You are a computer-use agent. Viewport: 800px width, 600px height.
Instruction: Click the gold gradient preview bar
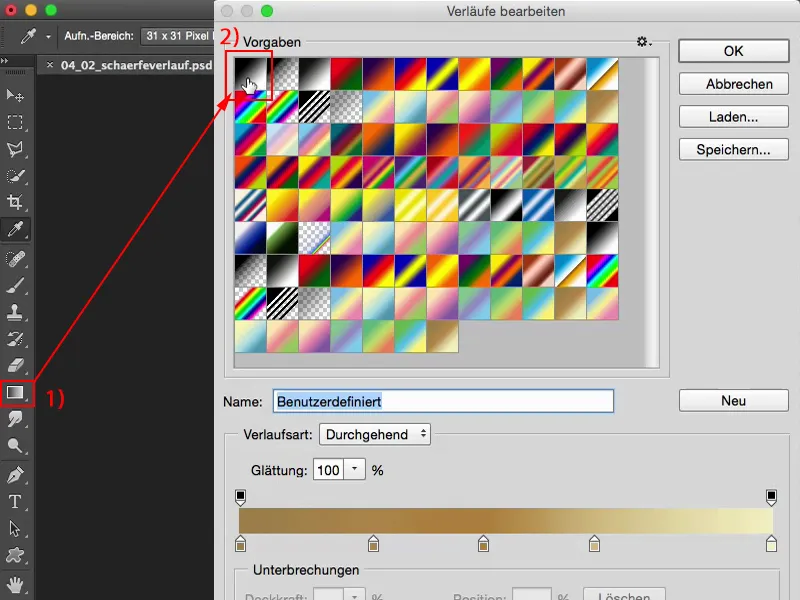[506, 520]
